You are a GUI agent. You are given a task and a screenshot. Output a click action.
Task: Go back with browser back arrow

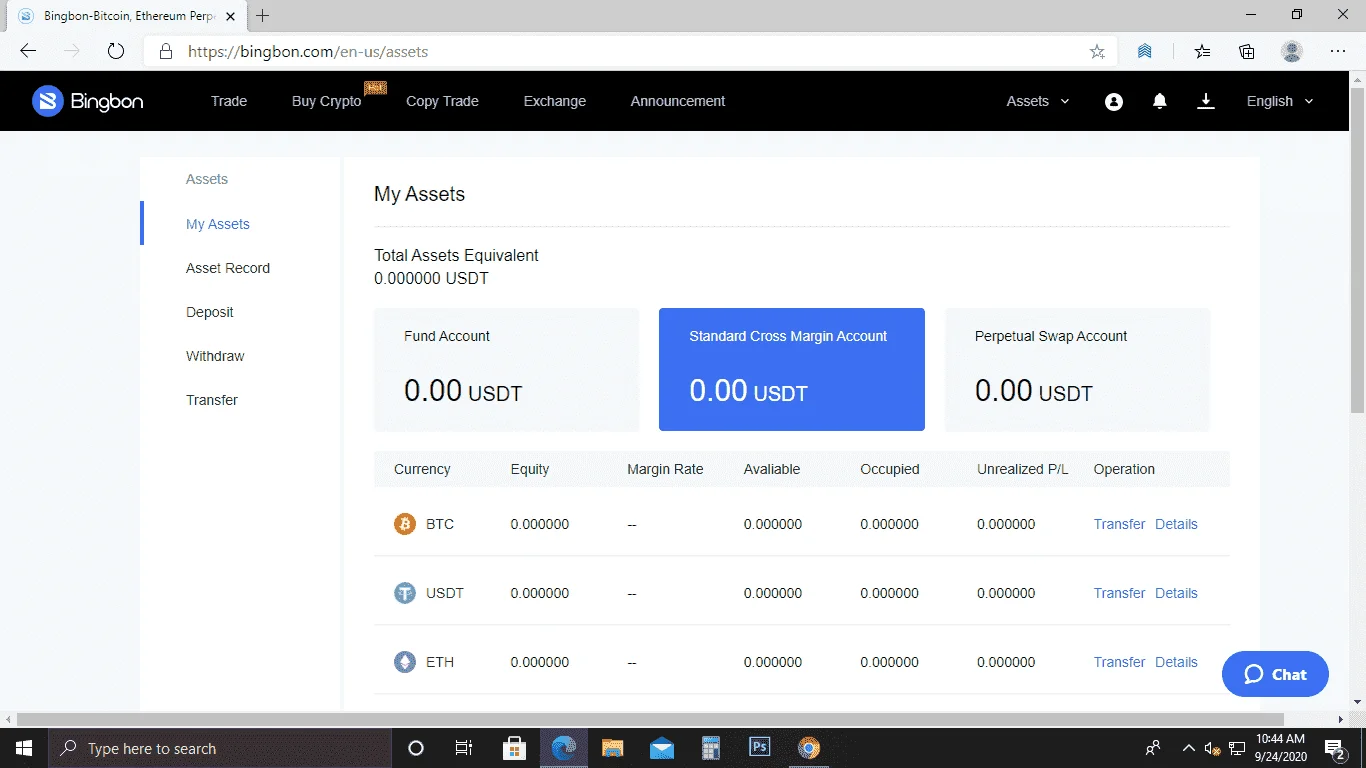tap(27, 52)
